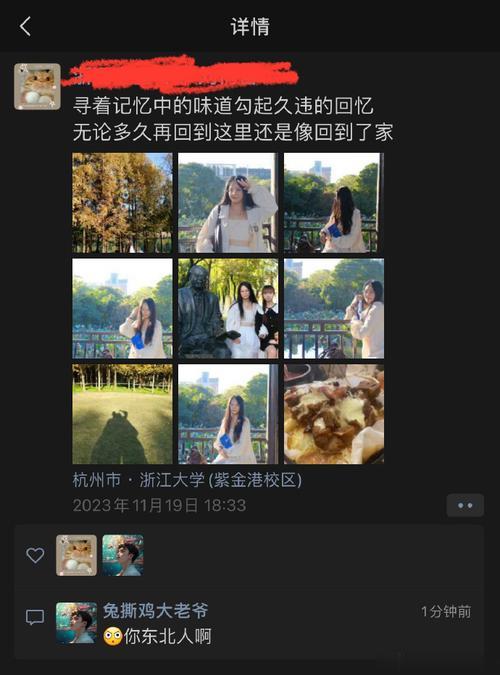Tap the heart like icon

click(35, 555)
